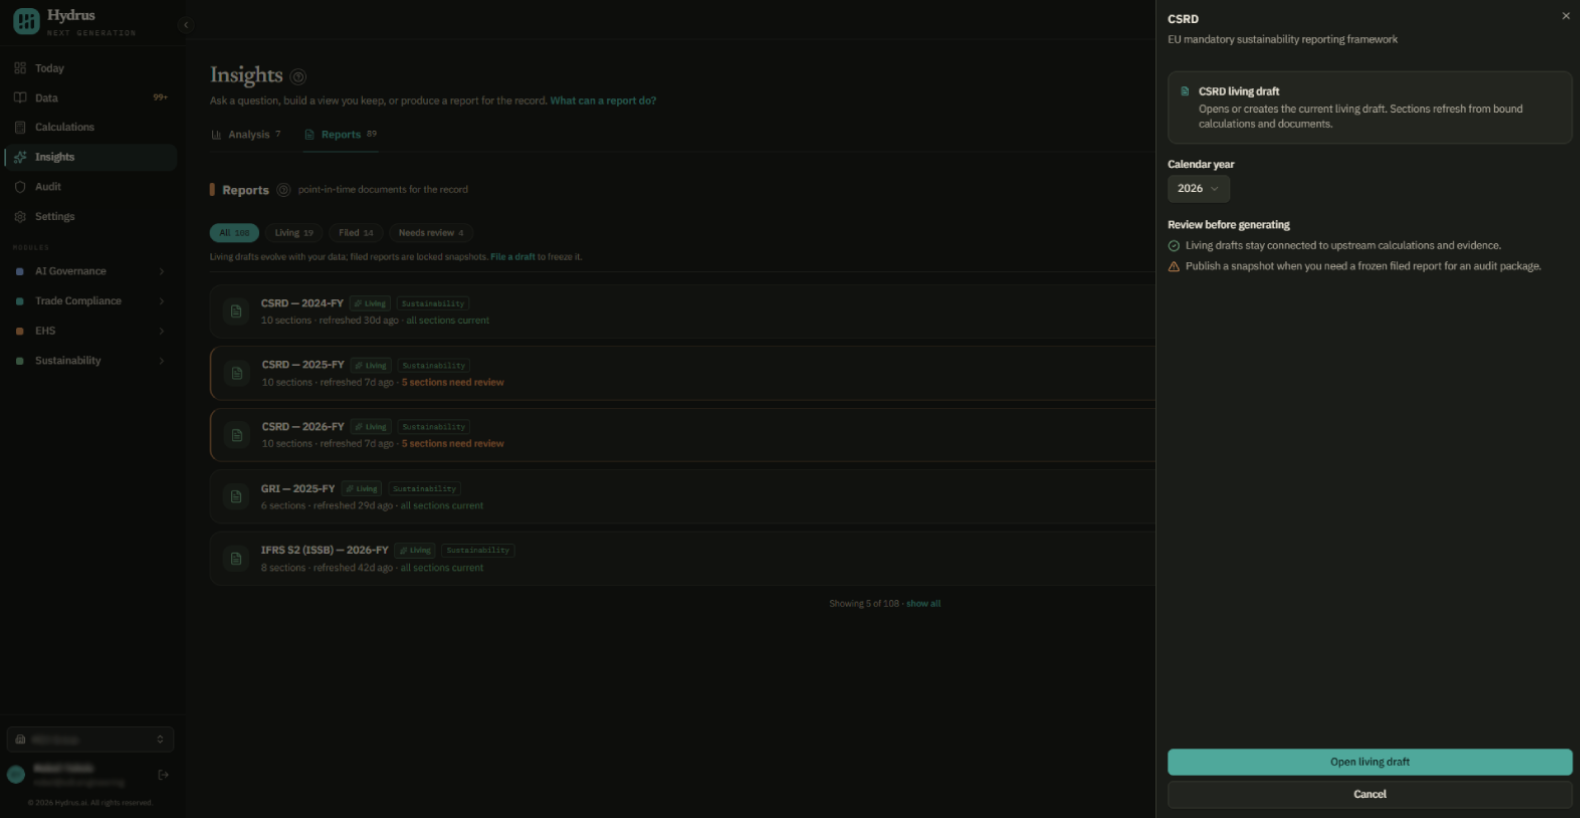
Task: Click the document icon of the CSRD — 2025-FY report
Action: [237, 373]
